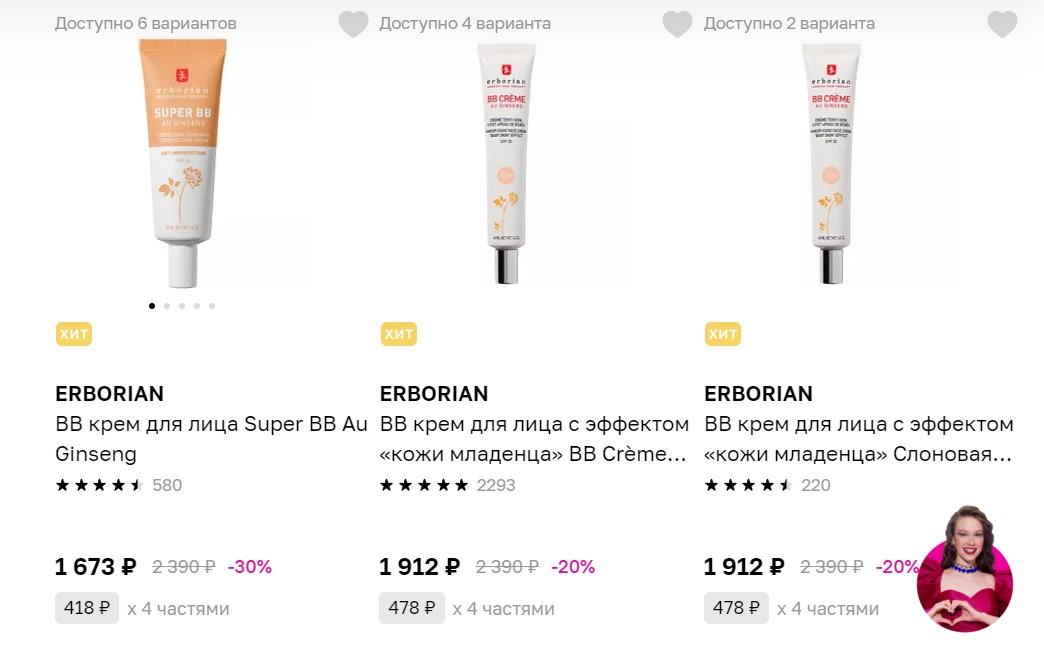Open the BB Crème «кожи младенца» product title

click(534, 438)
